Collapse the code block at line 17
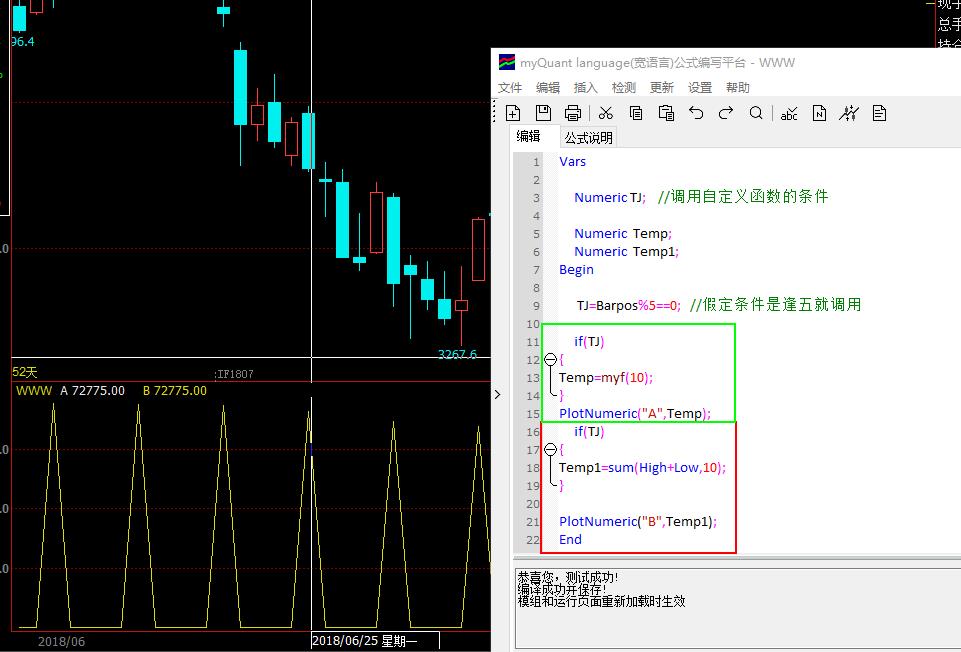 (x=549, y=450)
